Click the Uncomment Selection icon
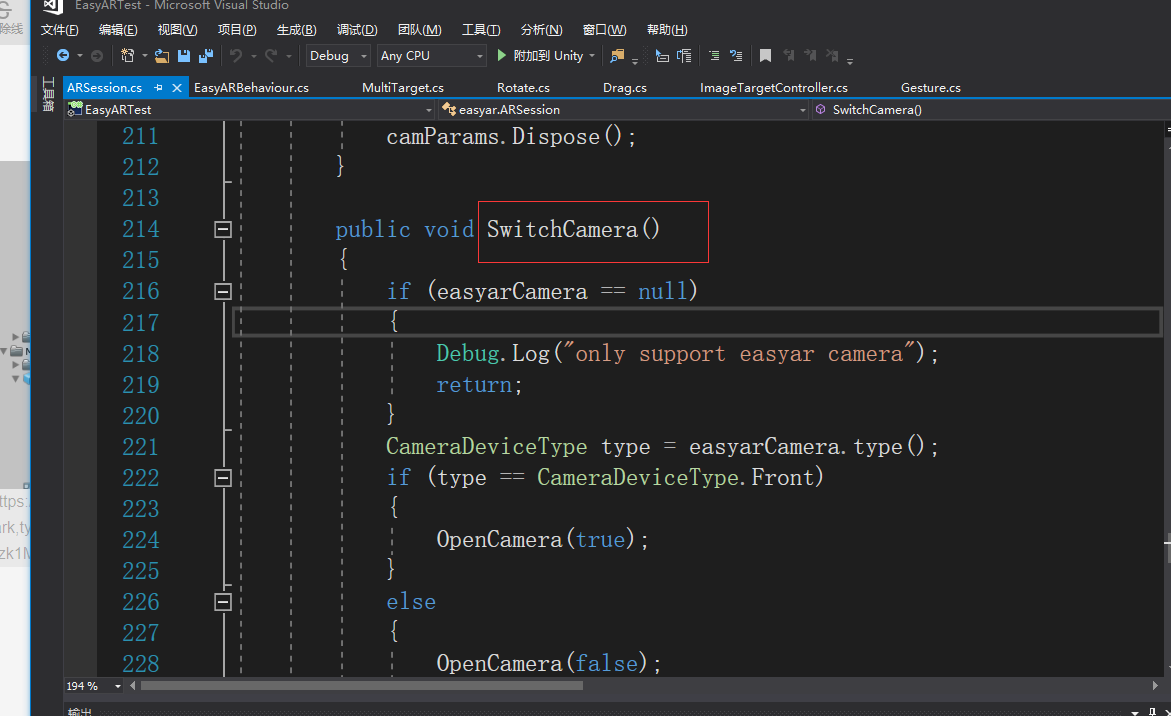The width and height of the screenshot is (1171, 716). pos(736,55)
